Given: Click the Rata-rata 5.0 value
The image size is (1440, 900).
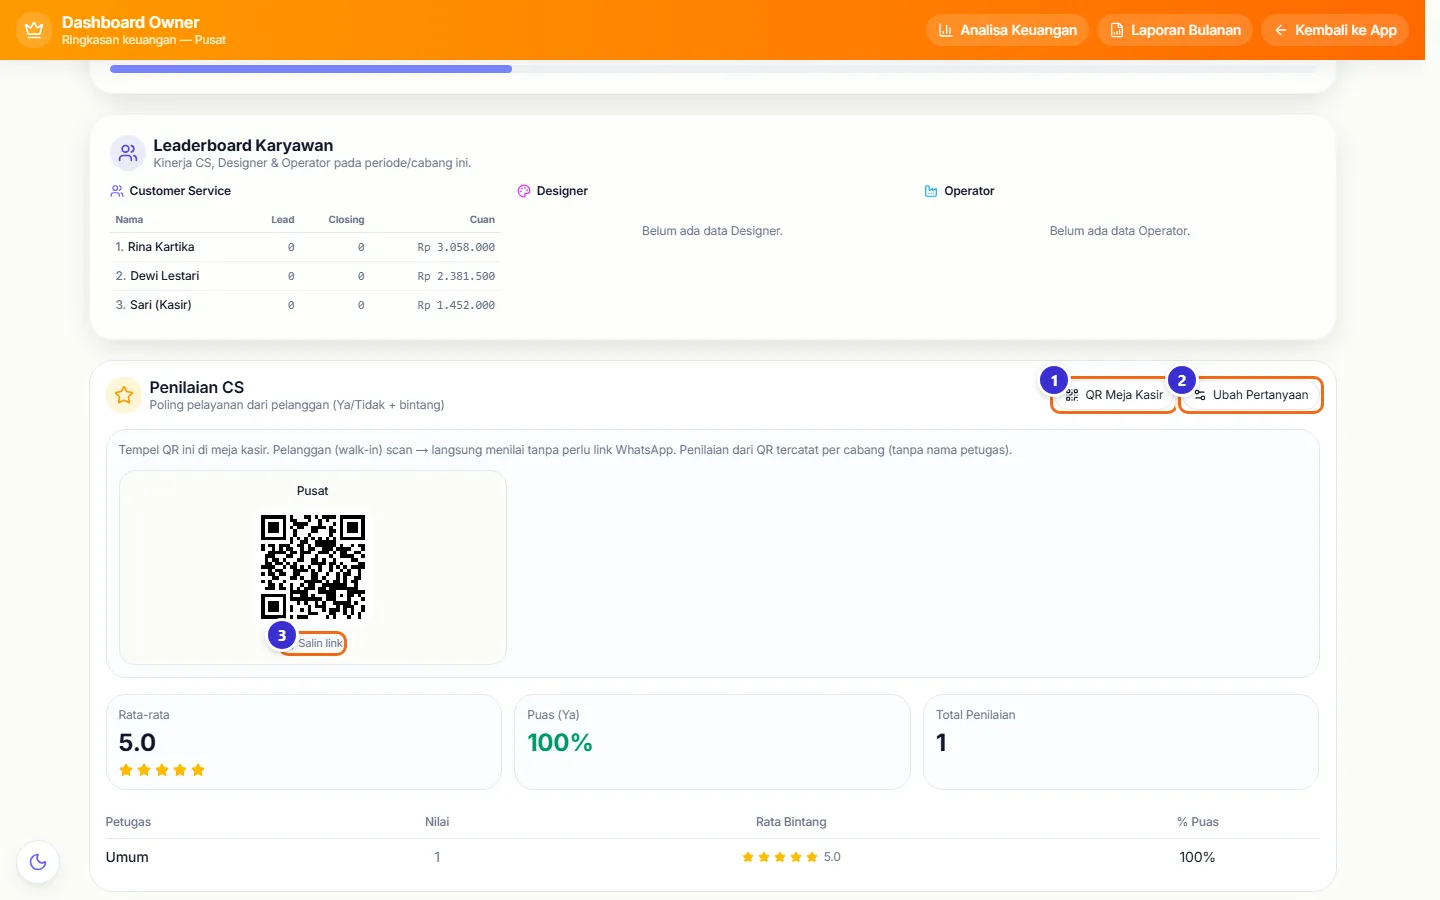Looking at the screenshot, I should click(137, 742).
